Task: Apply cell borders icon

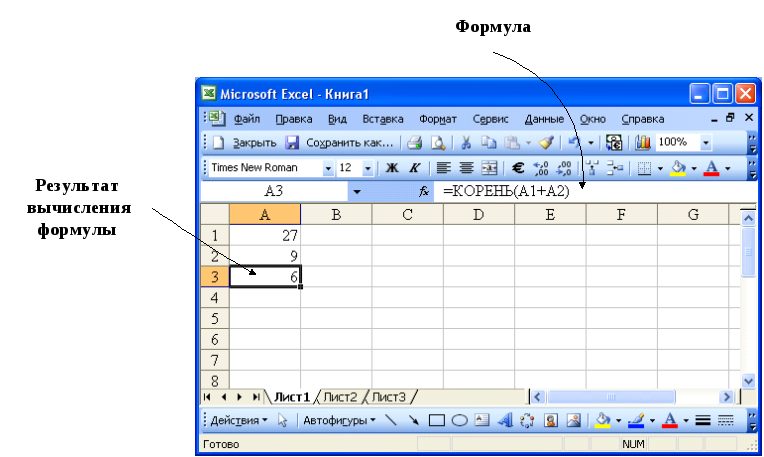Action: pyautogui.click(x=644, y=169)
